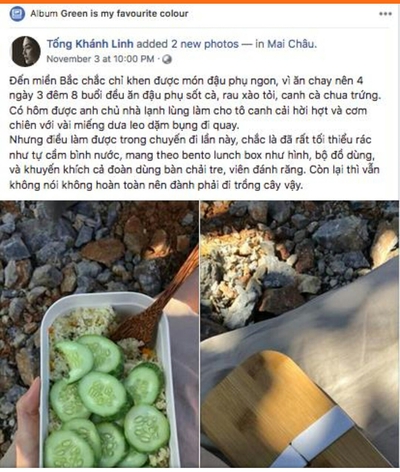The height and width of the screenshot is (472, 400).
Task: Open Tống Khánh Linh's profile picture
Action: [26, 51]
